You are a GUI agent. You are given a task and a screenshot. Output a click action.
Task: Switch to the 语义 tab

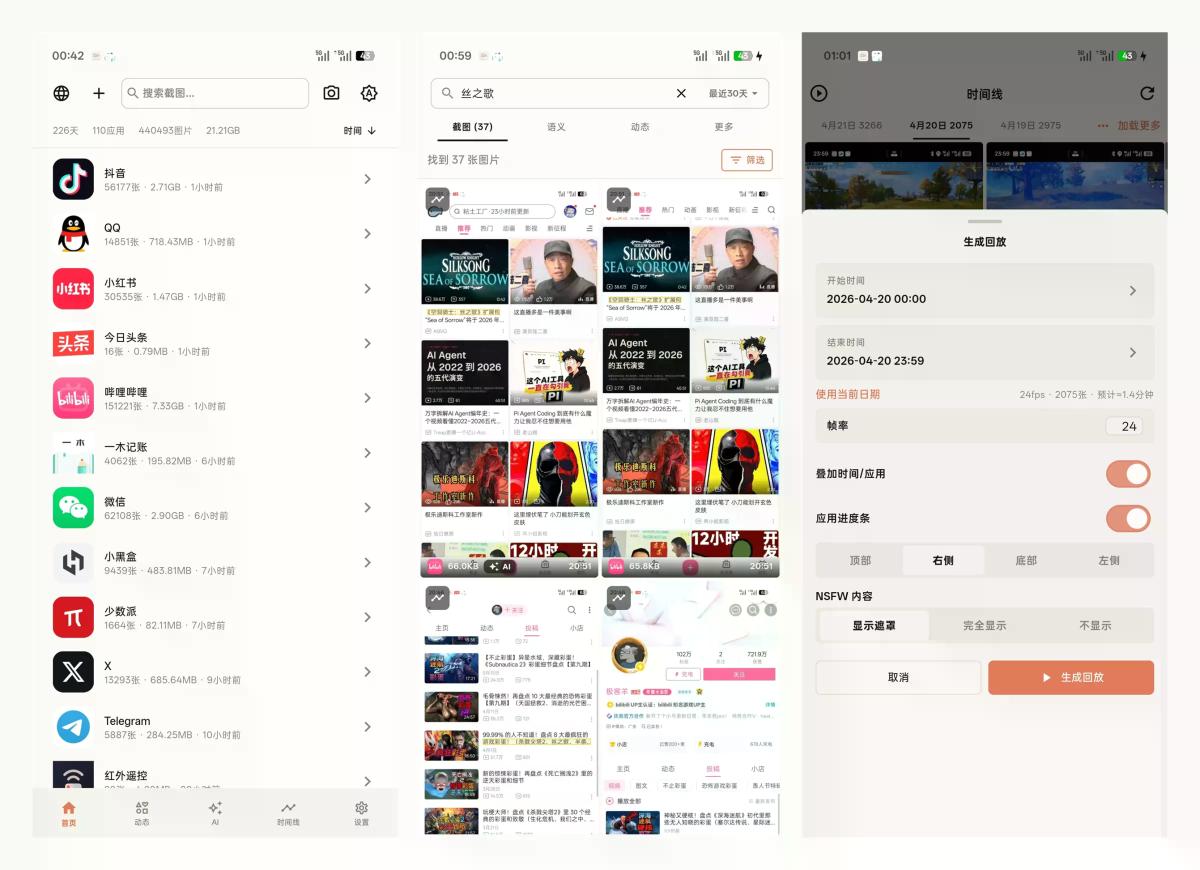(556, 127)
